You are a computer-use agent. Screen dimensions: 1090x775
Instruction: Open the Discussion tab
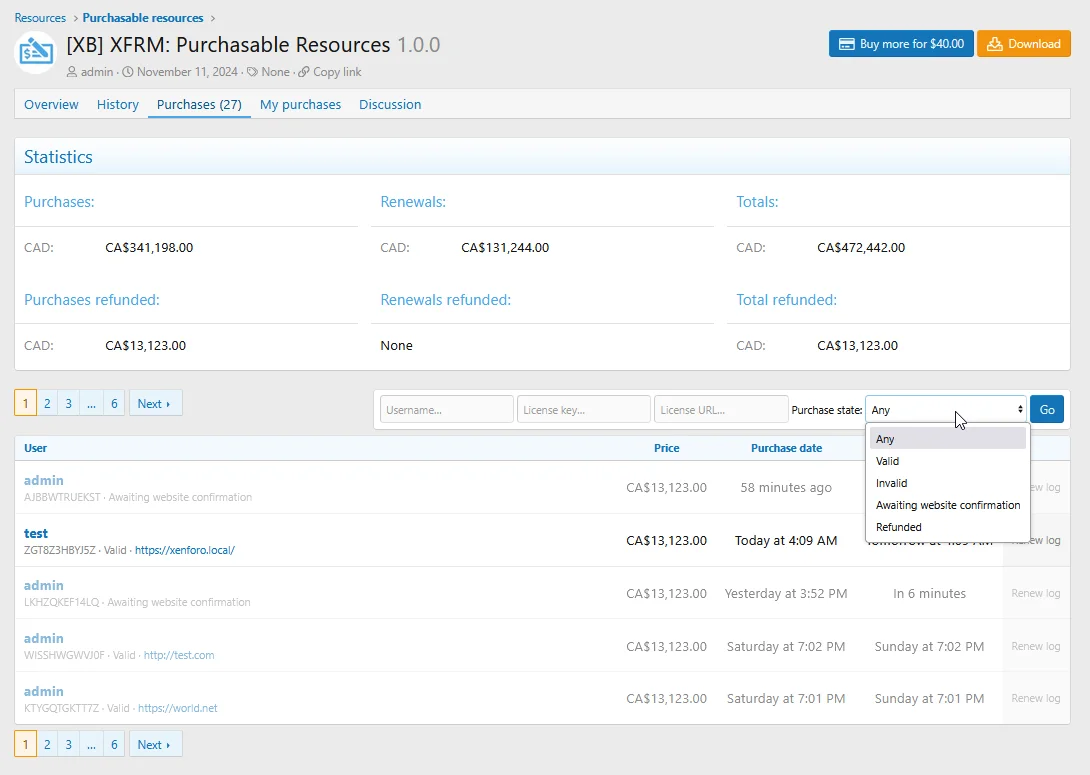tap(390, 104)
